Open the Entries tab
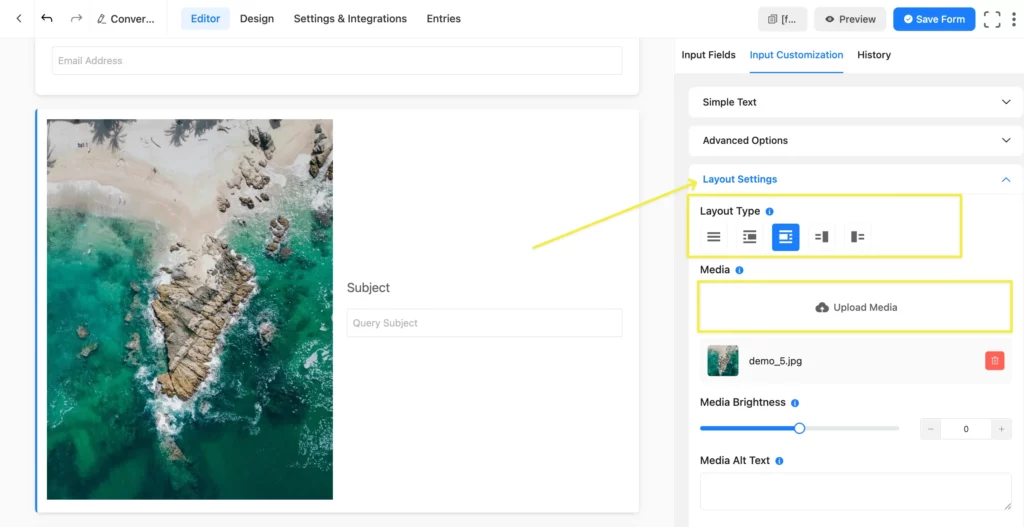The image size is (1024, 527). (443, 19)
